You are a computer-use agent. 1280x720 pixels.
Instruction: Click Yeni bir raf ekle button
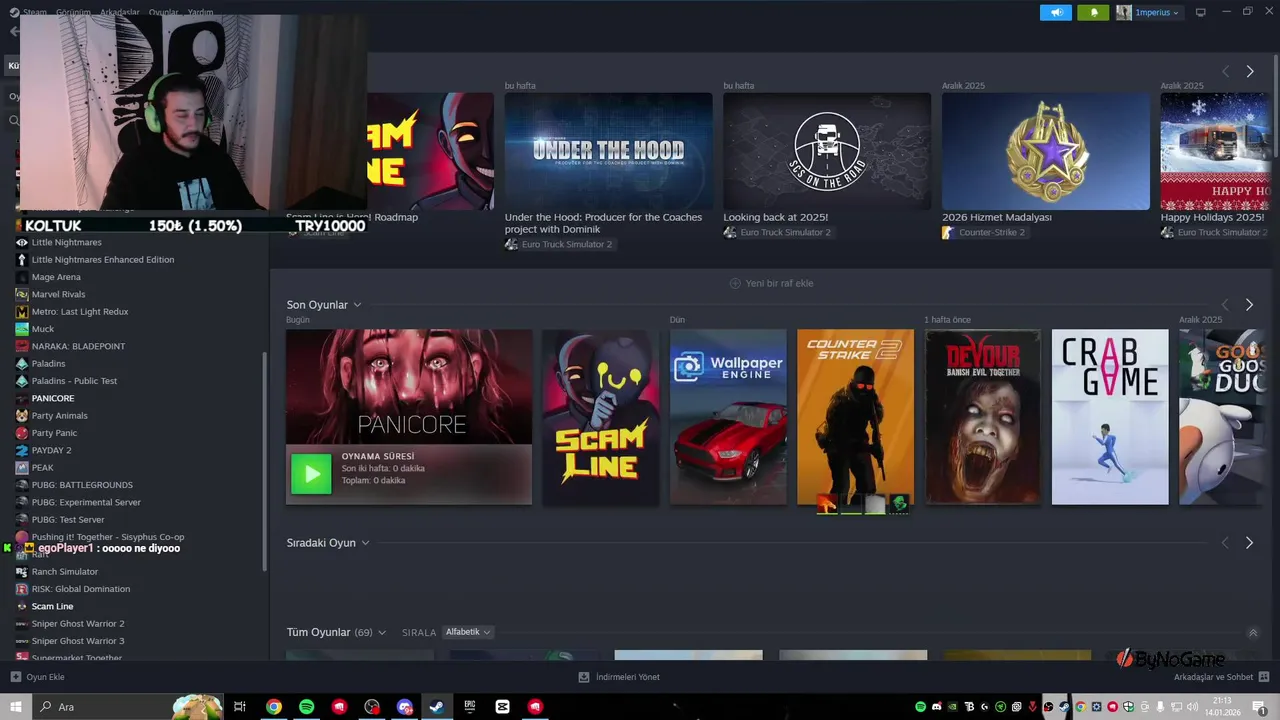pos(771,283)
